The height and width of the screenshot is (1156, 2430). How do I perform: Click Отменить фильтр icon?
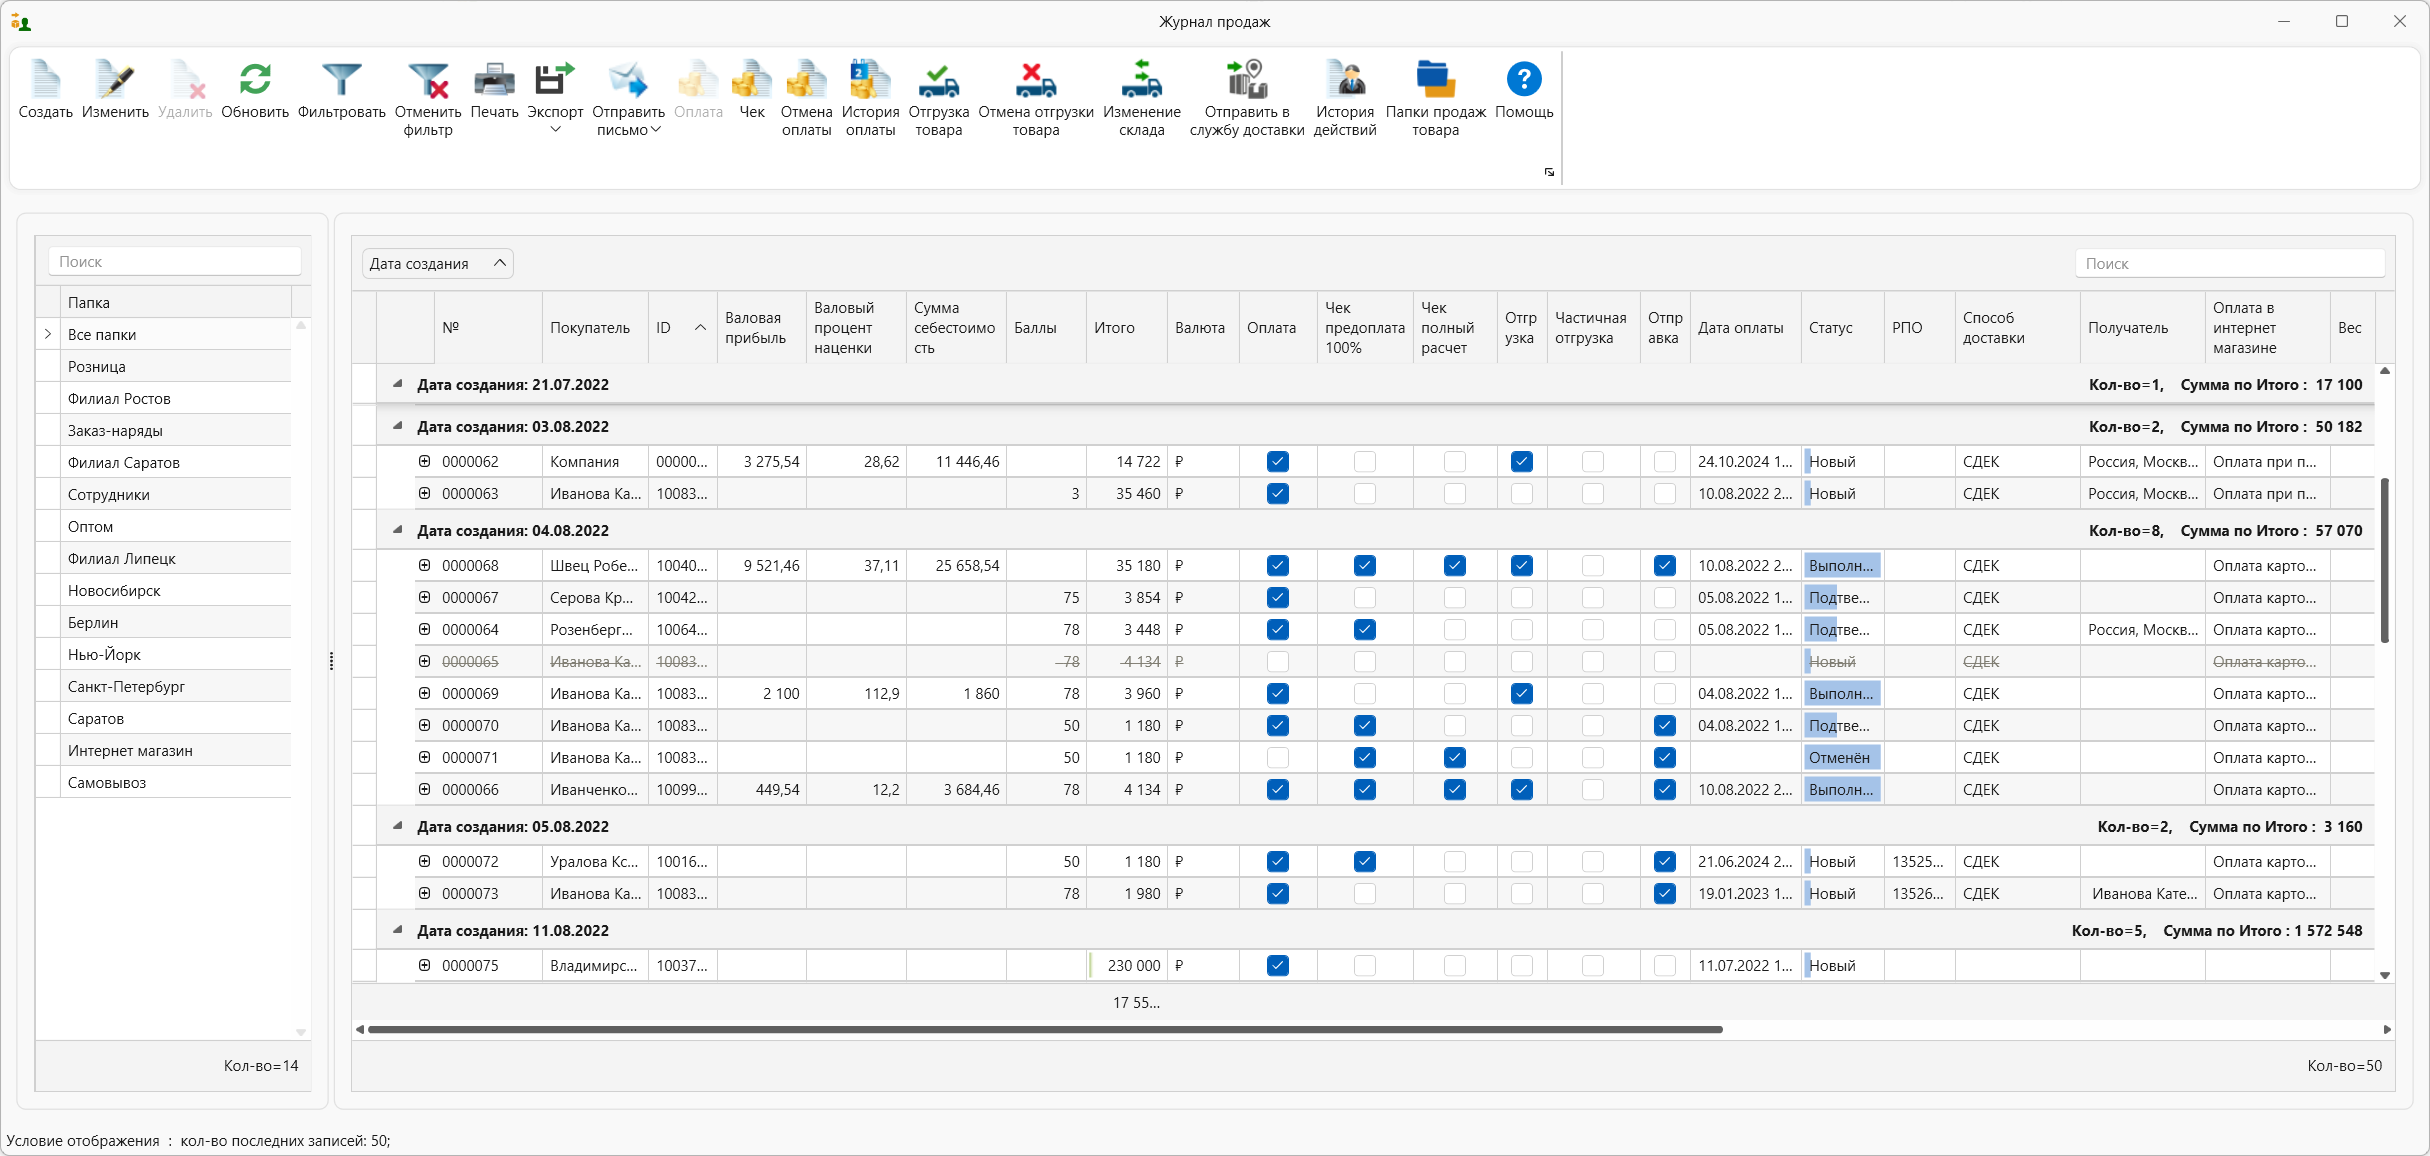(428, 80)
